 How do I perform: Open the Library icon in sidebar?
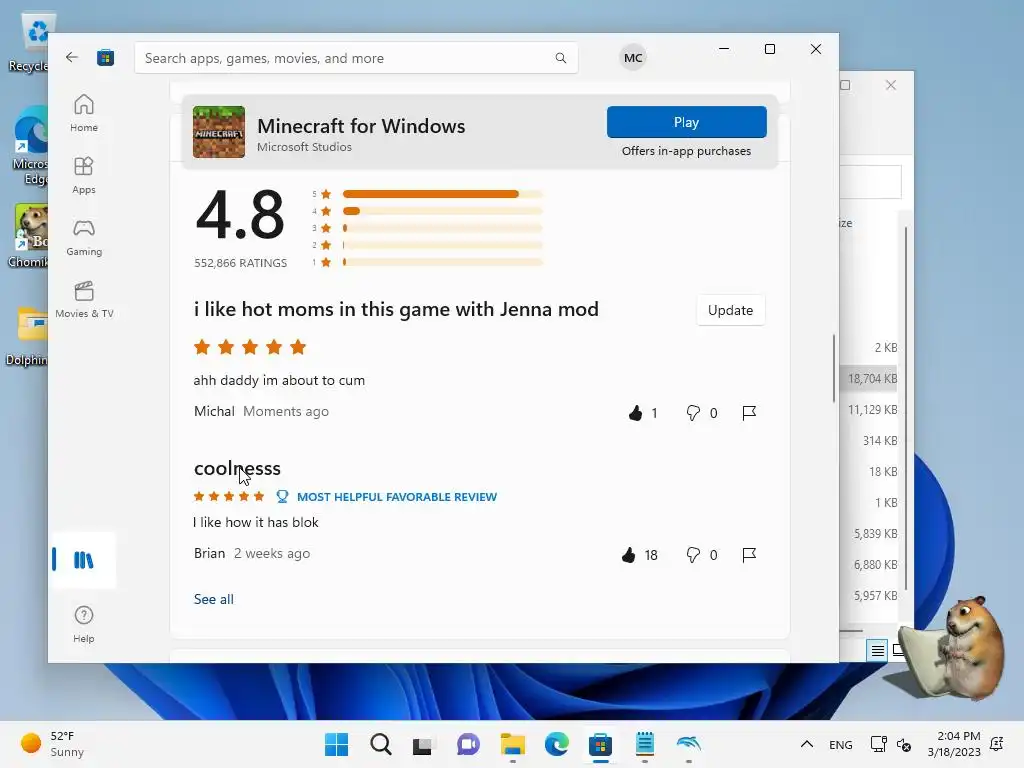(83, 560)
